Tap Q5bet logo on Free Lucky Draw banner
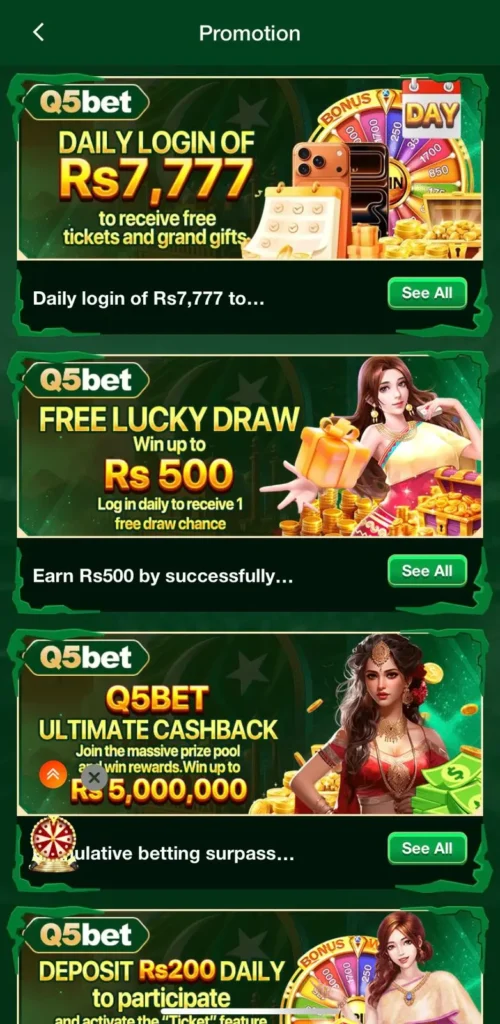The height and width of the screenshot is (1024, 500). (x=86, y=381)
